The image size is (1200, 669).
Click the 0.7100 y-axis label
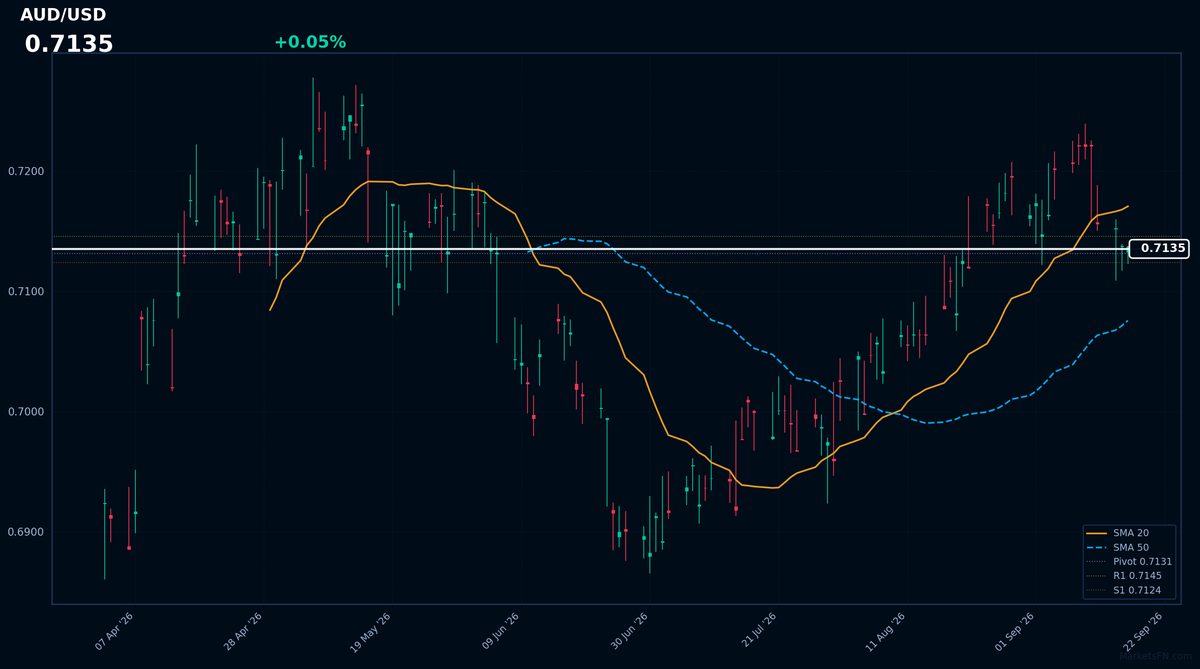tap(26, 292)
